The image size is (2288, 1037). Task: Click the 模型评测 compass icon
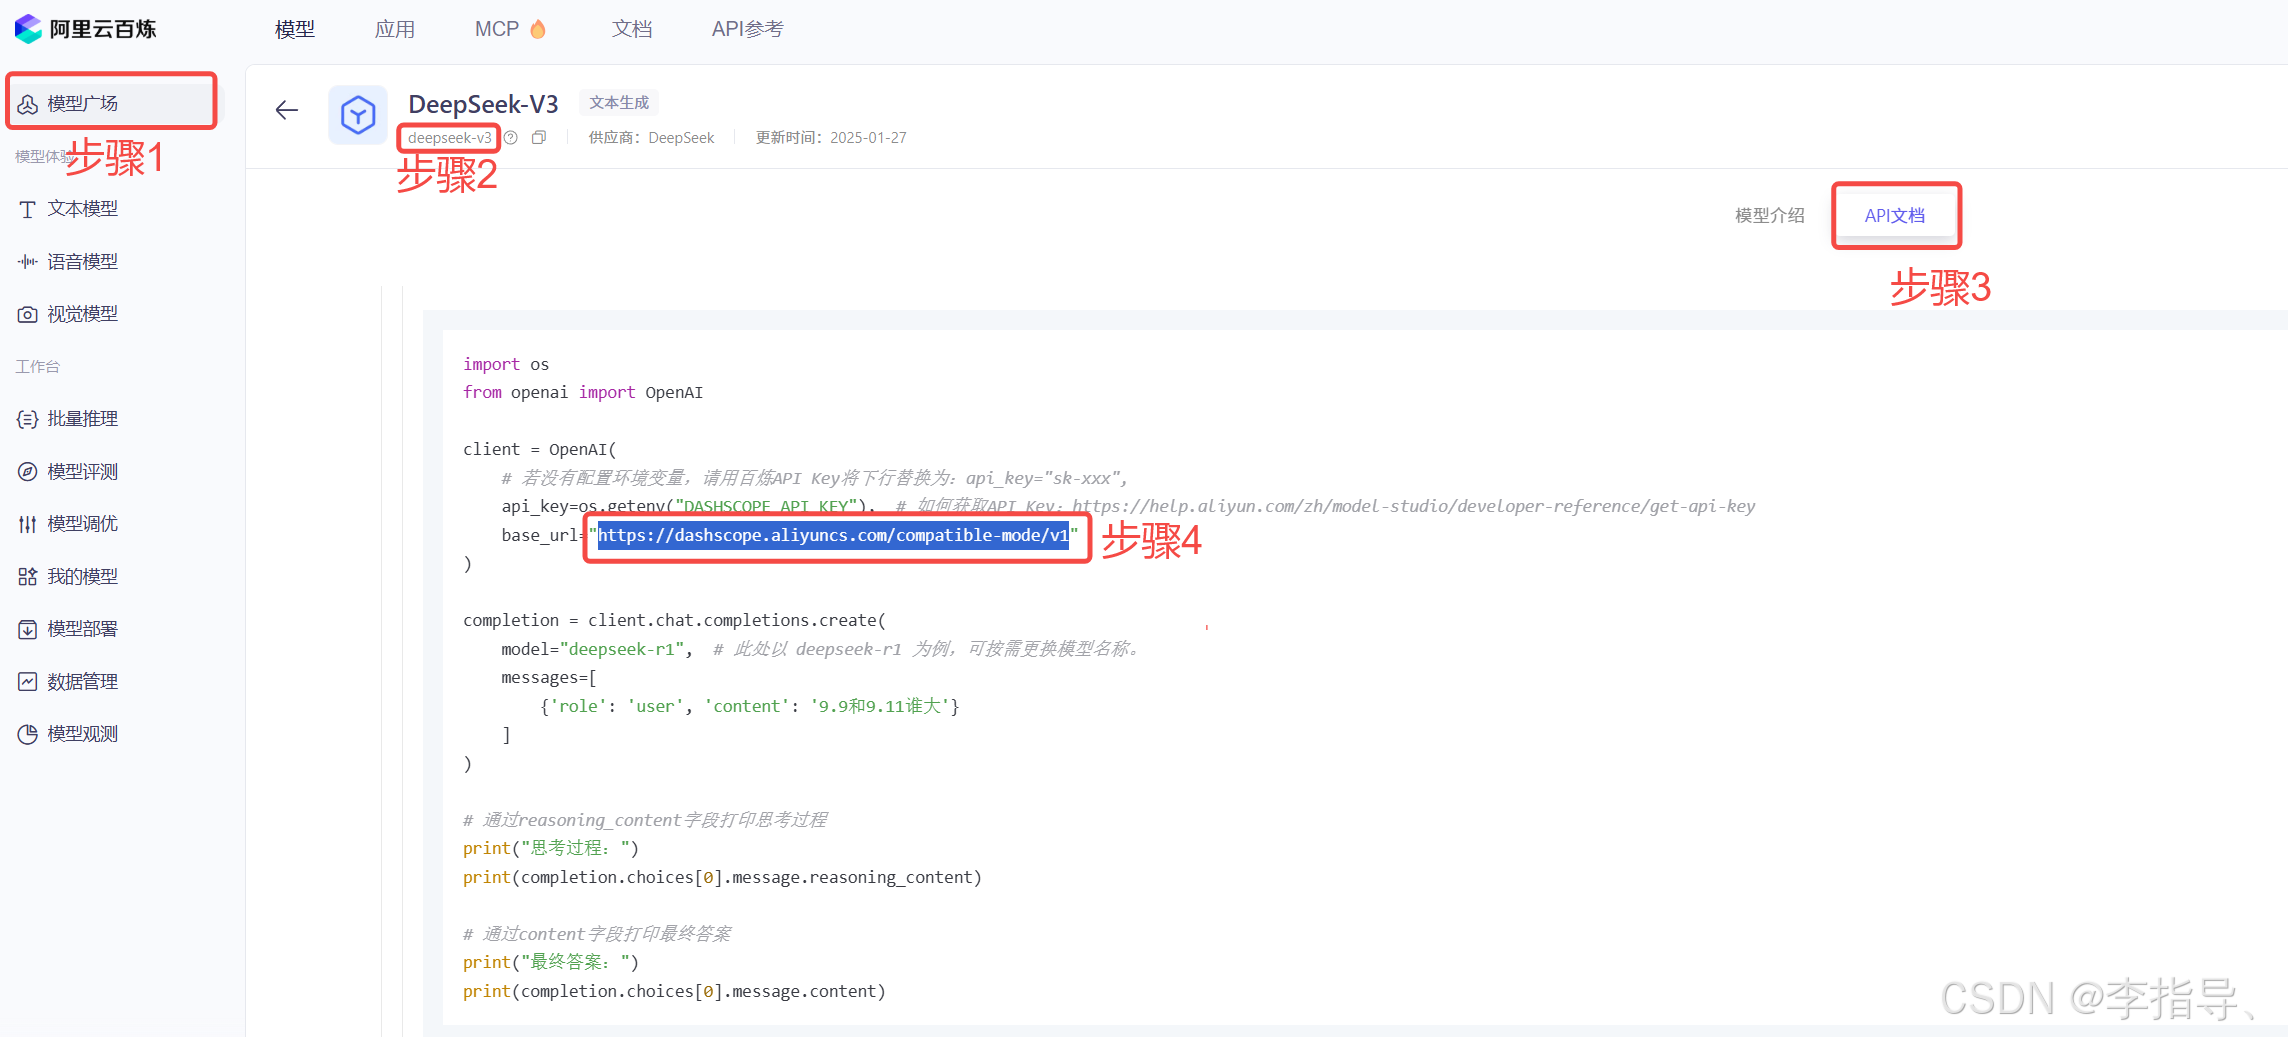tap(28, 471)
